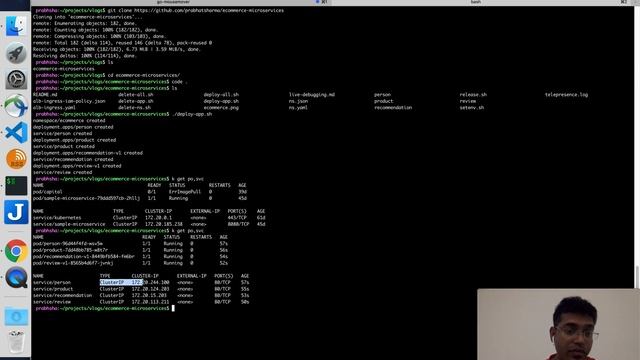This screenshot has width=640, height=360.
Task: Open System Preferences gear in dock
Action: [x=16, y=80]
